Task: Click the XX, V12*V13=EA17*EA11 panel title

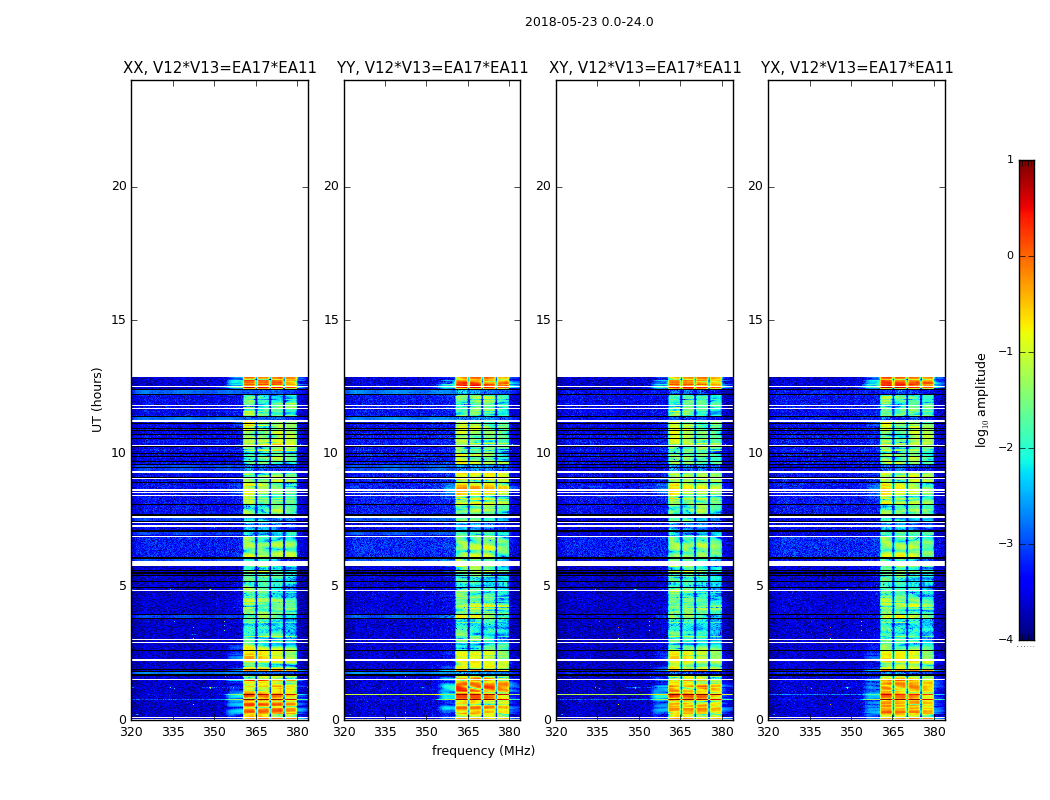Action: 220,68
